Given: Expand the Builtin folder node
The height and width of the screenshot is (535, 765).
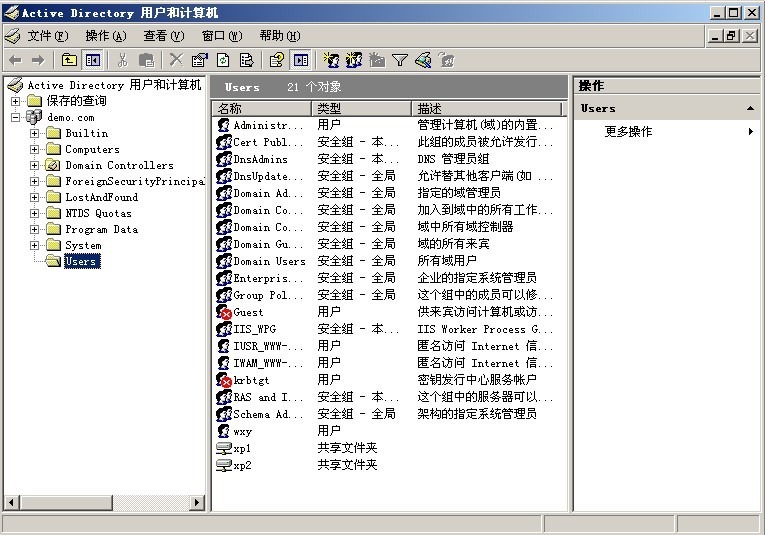Looking at the screenshot, I should 34,133.
